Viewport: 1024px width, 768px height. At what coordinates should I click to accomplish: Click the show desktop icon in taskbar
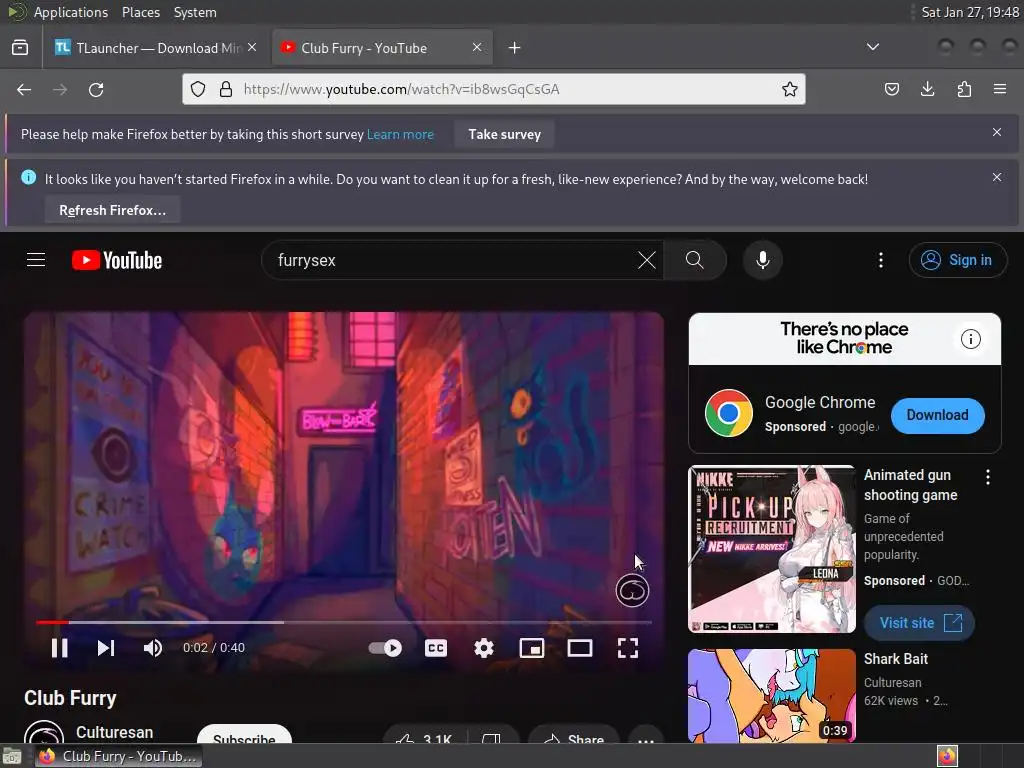12,756
